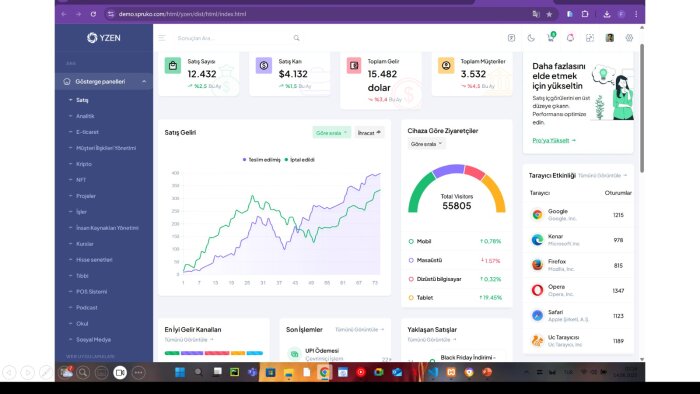
Task: Click the search magnifier icon
Action: 296,38
